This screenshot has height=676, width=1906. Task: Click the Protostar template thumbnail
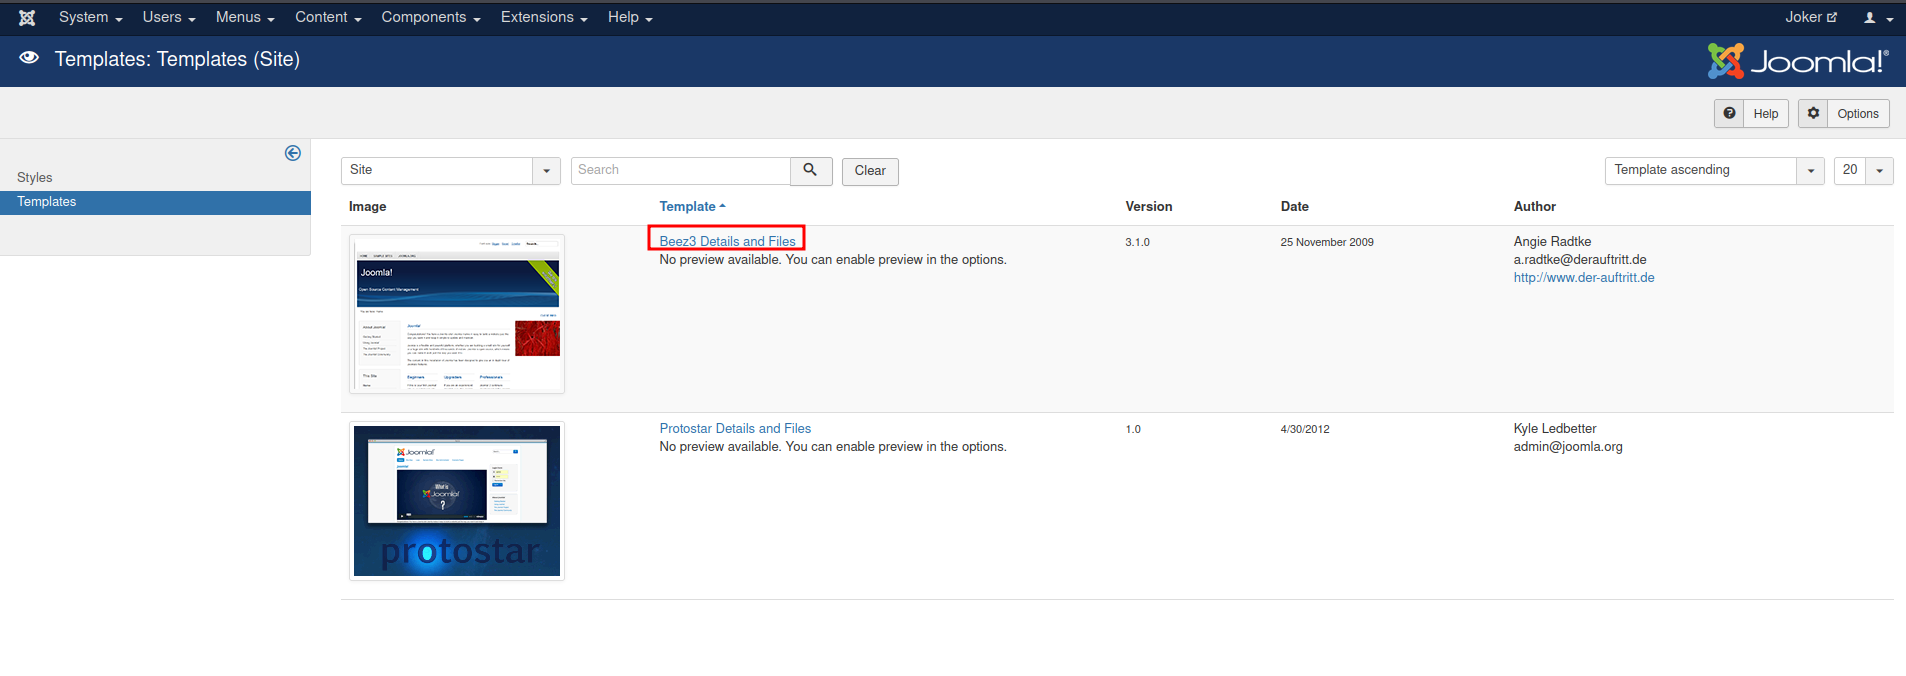[457, 501]
